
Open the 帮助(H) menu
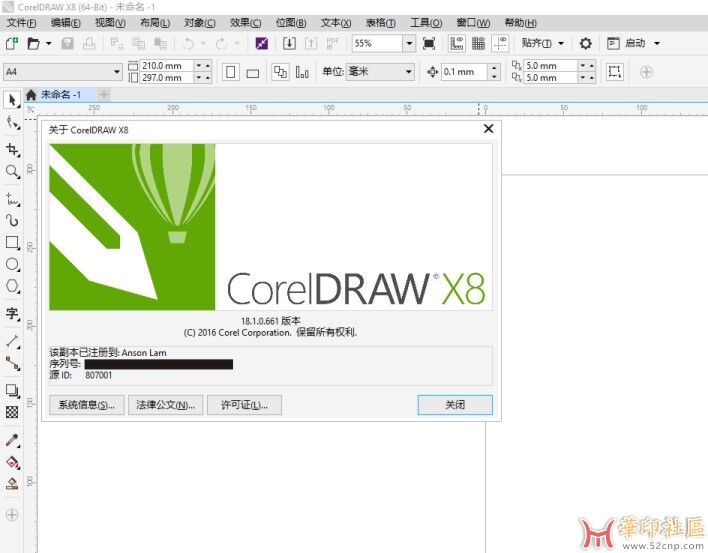pyautogui.click(x=520, y=23)
